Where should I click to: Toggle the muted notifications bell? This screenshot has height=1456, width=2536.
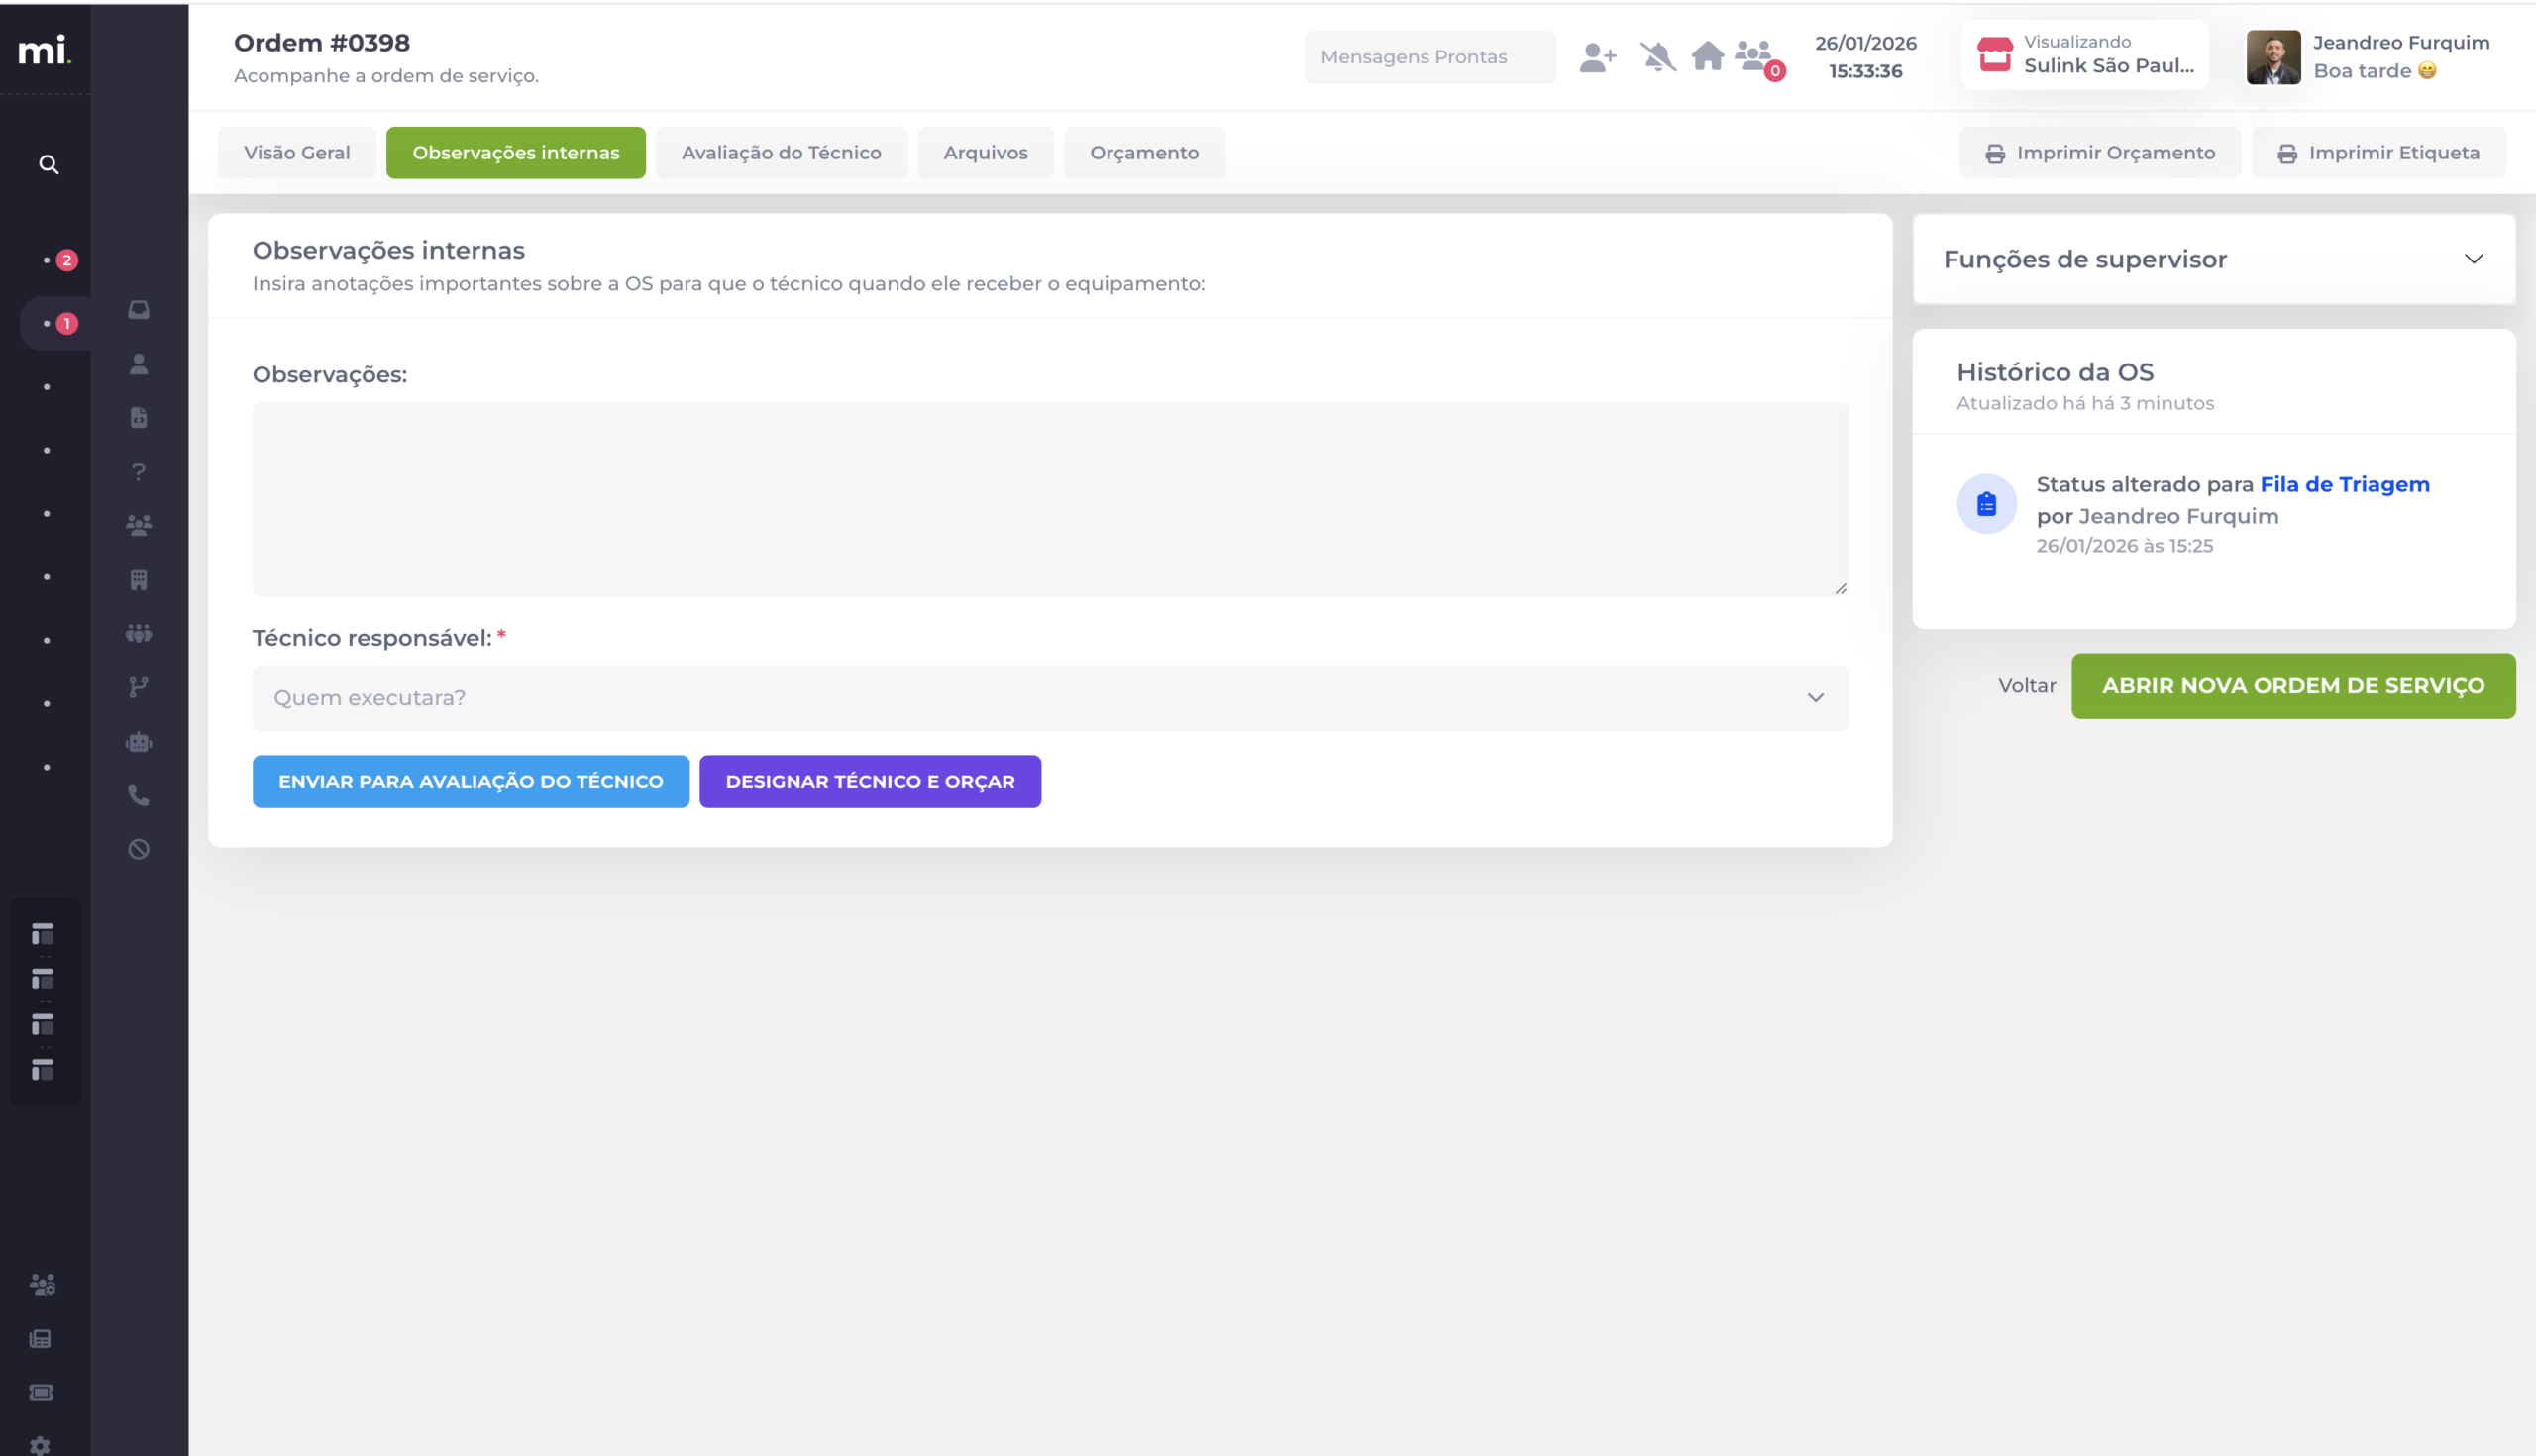[1658, 57]
